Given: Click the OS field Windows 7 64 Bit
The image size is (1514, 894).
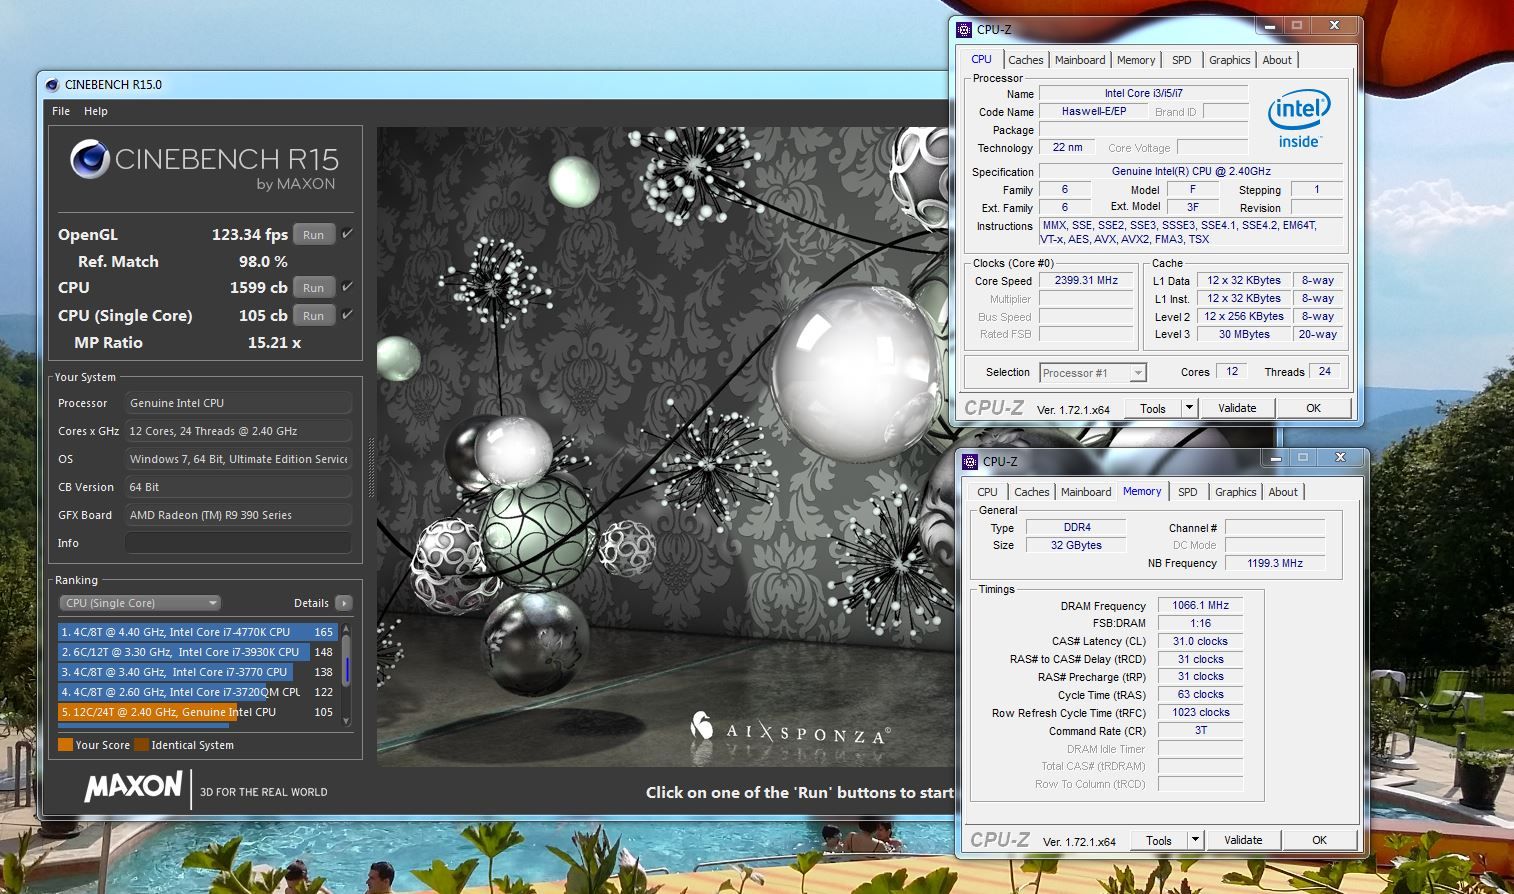Looking at the screenshot, I should 238,459.
